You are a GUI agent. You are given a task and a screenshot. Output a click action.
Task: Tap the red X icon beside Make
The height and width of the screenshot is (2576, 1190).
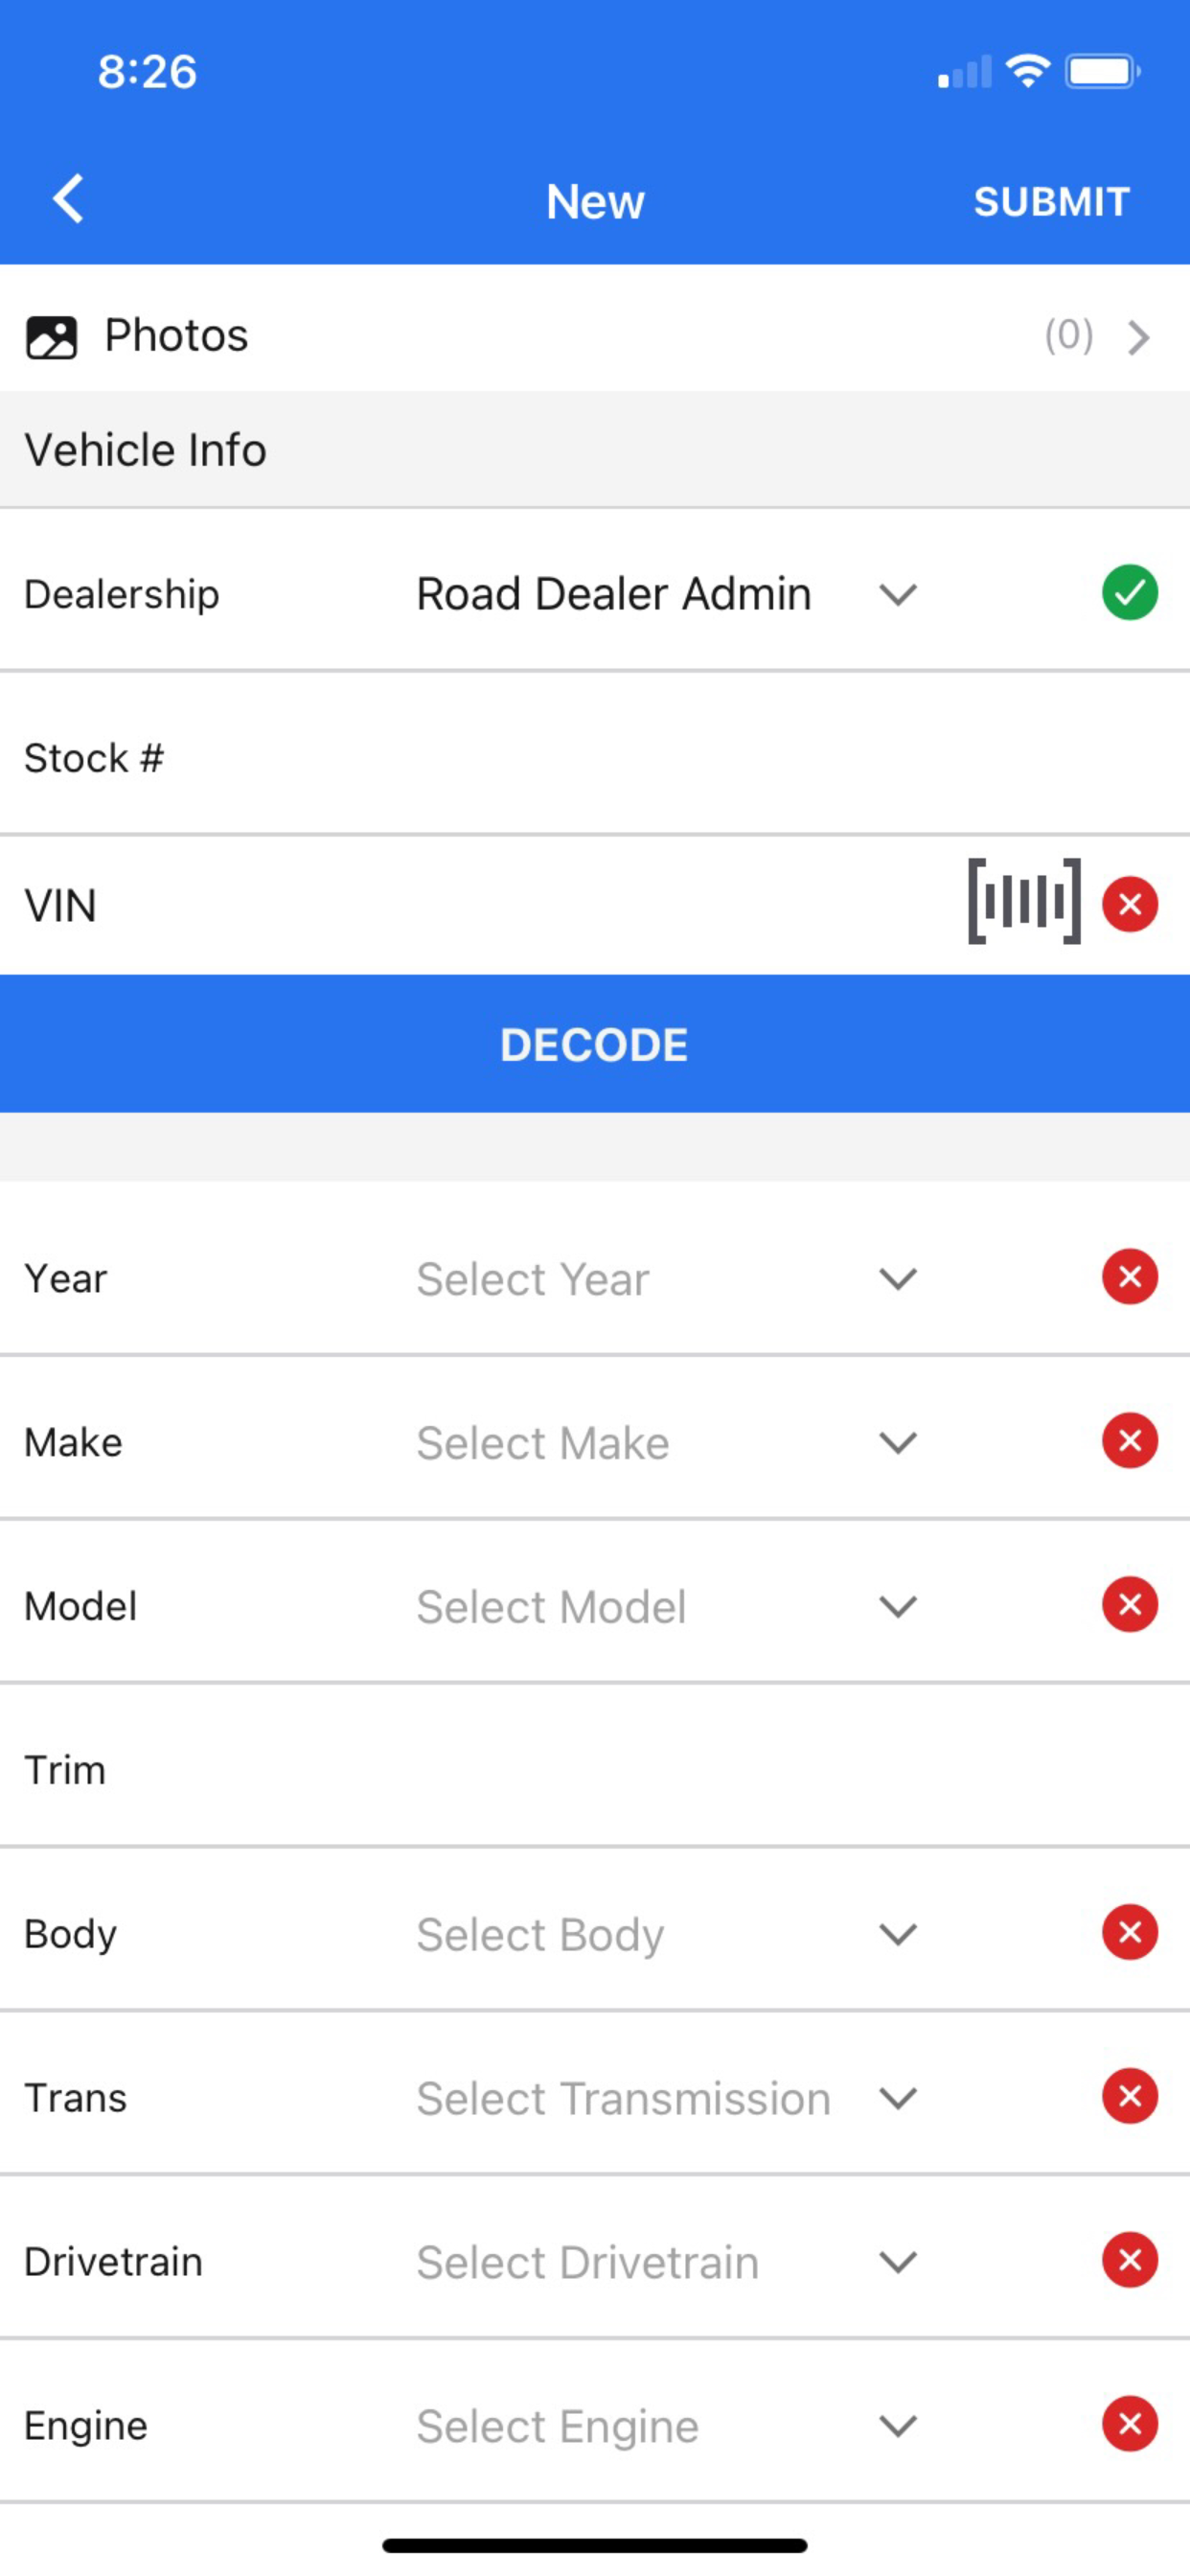1130,1441
